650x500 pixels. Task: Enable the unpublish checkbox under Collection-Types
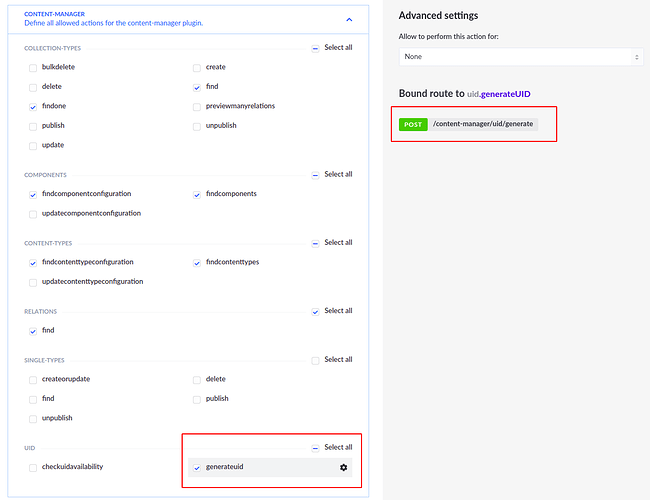pyautogui.click(x=197, y=126)
